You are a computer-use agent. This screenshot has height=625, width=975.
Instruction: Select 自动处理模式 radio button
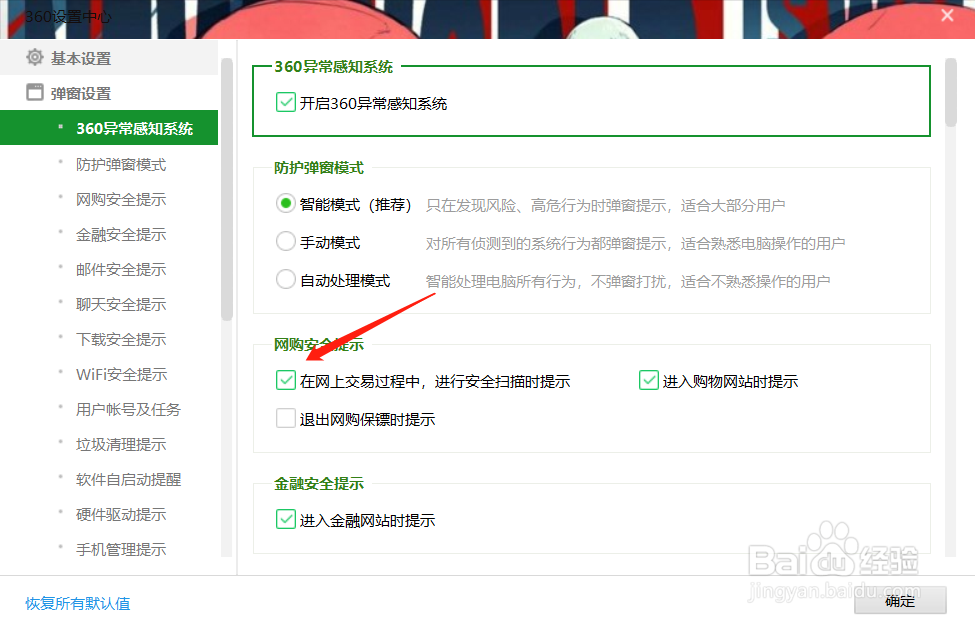[285, 279]
